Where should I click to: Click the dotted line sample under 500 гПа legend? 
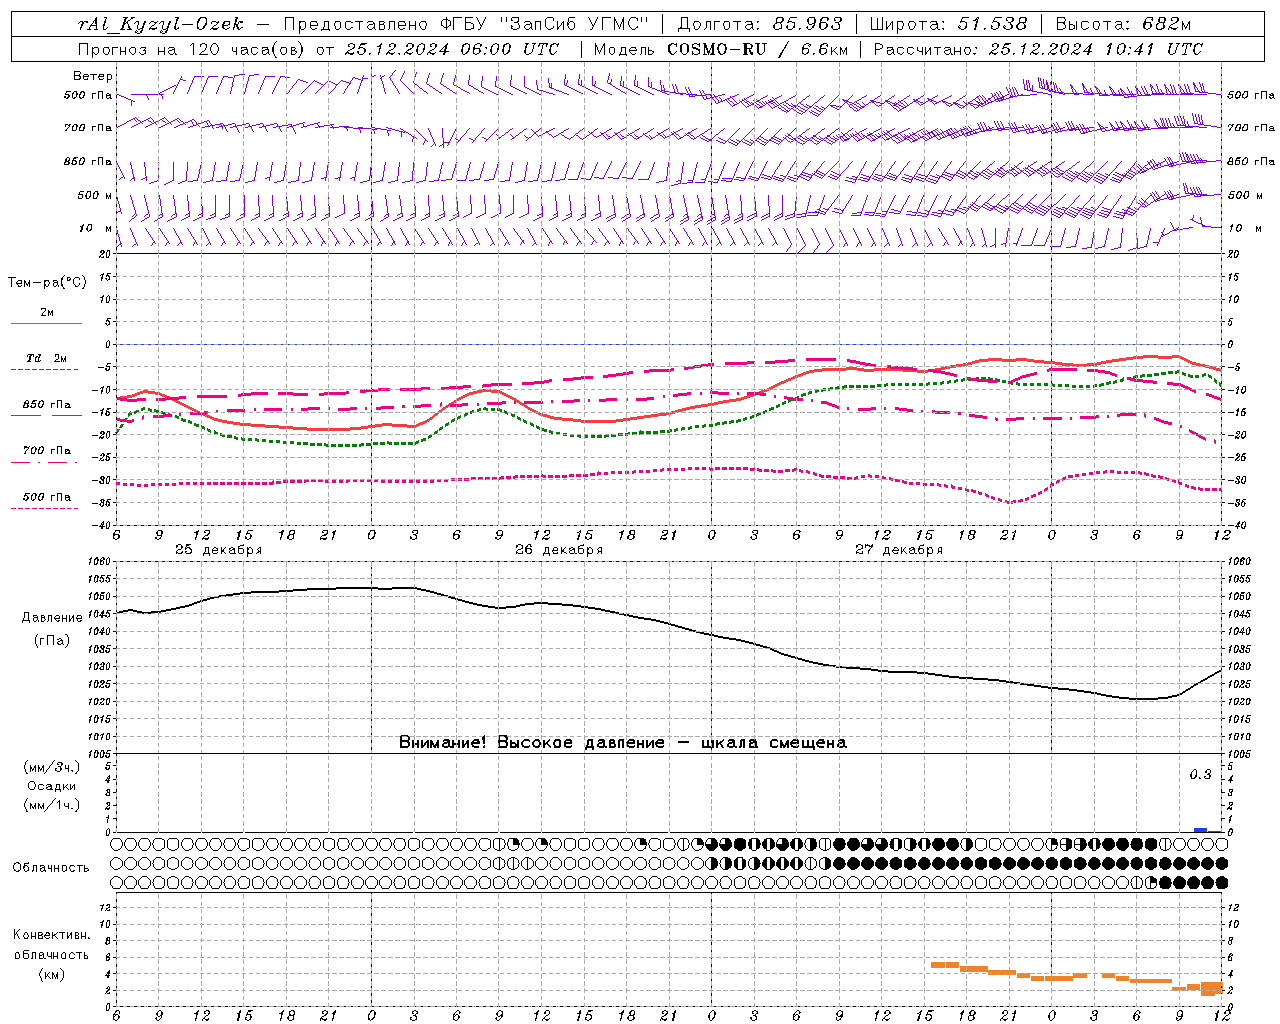pos(46,509)
